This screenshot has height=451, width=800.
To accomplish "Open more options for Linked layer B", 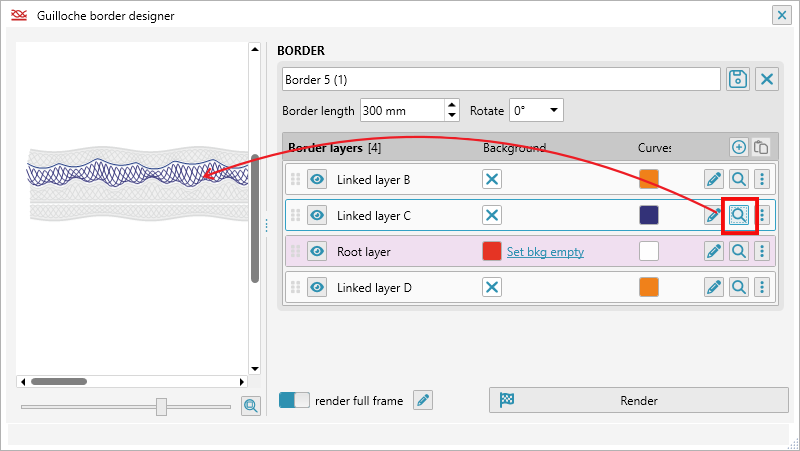I will click(762, 179).
